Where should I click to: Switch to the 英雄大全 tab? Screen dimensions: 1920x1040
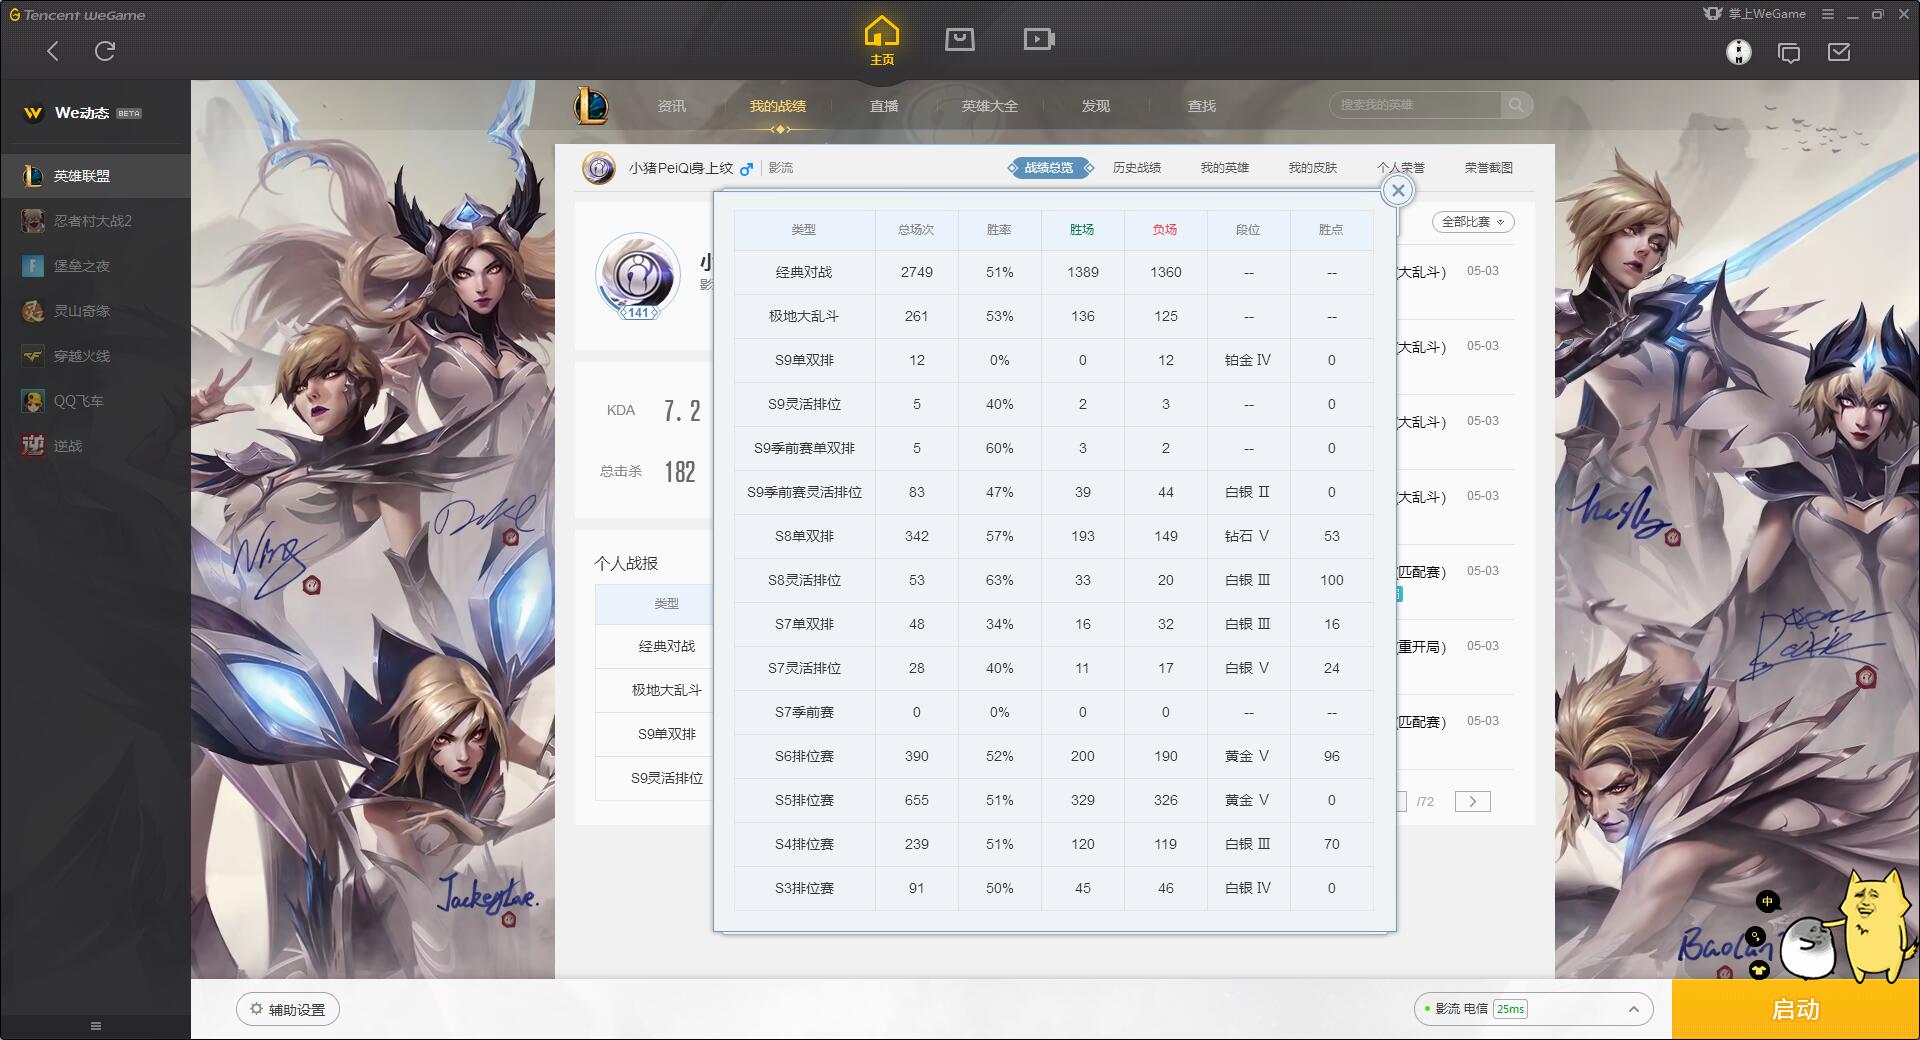pos(990,106)
